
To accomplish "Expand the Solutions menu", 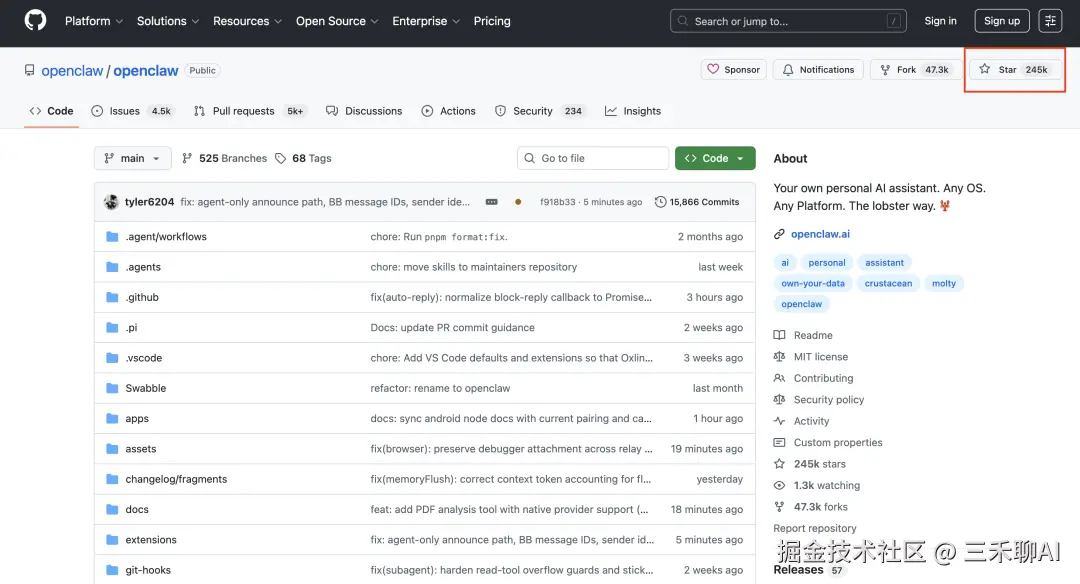I will click(x=168, y=21).
